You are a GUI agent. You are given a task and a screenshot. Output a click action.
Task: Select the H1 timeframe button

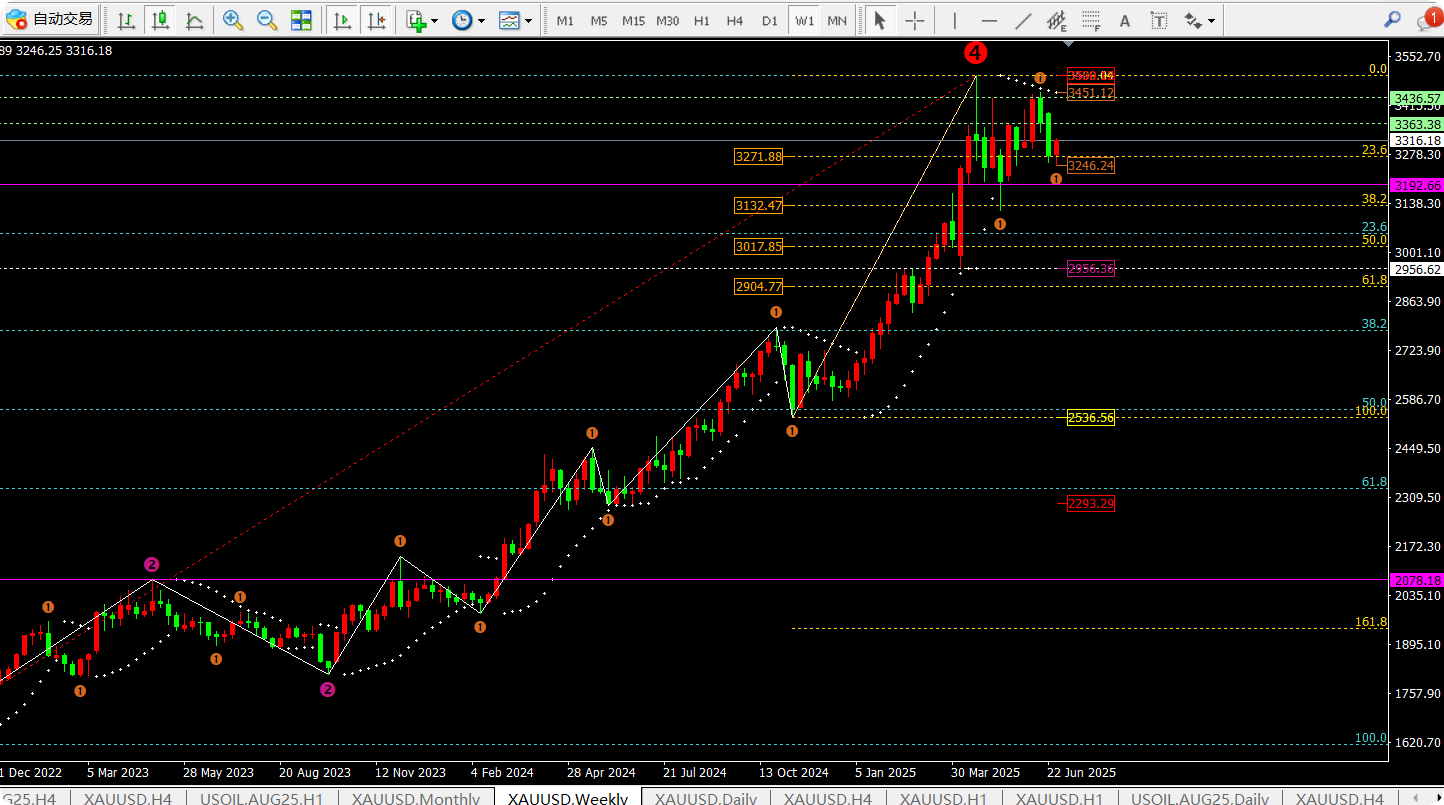pyautogui.click(x=702, y=20)
